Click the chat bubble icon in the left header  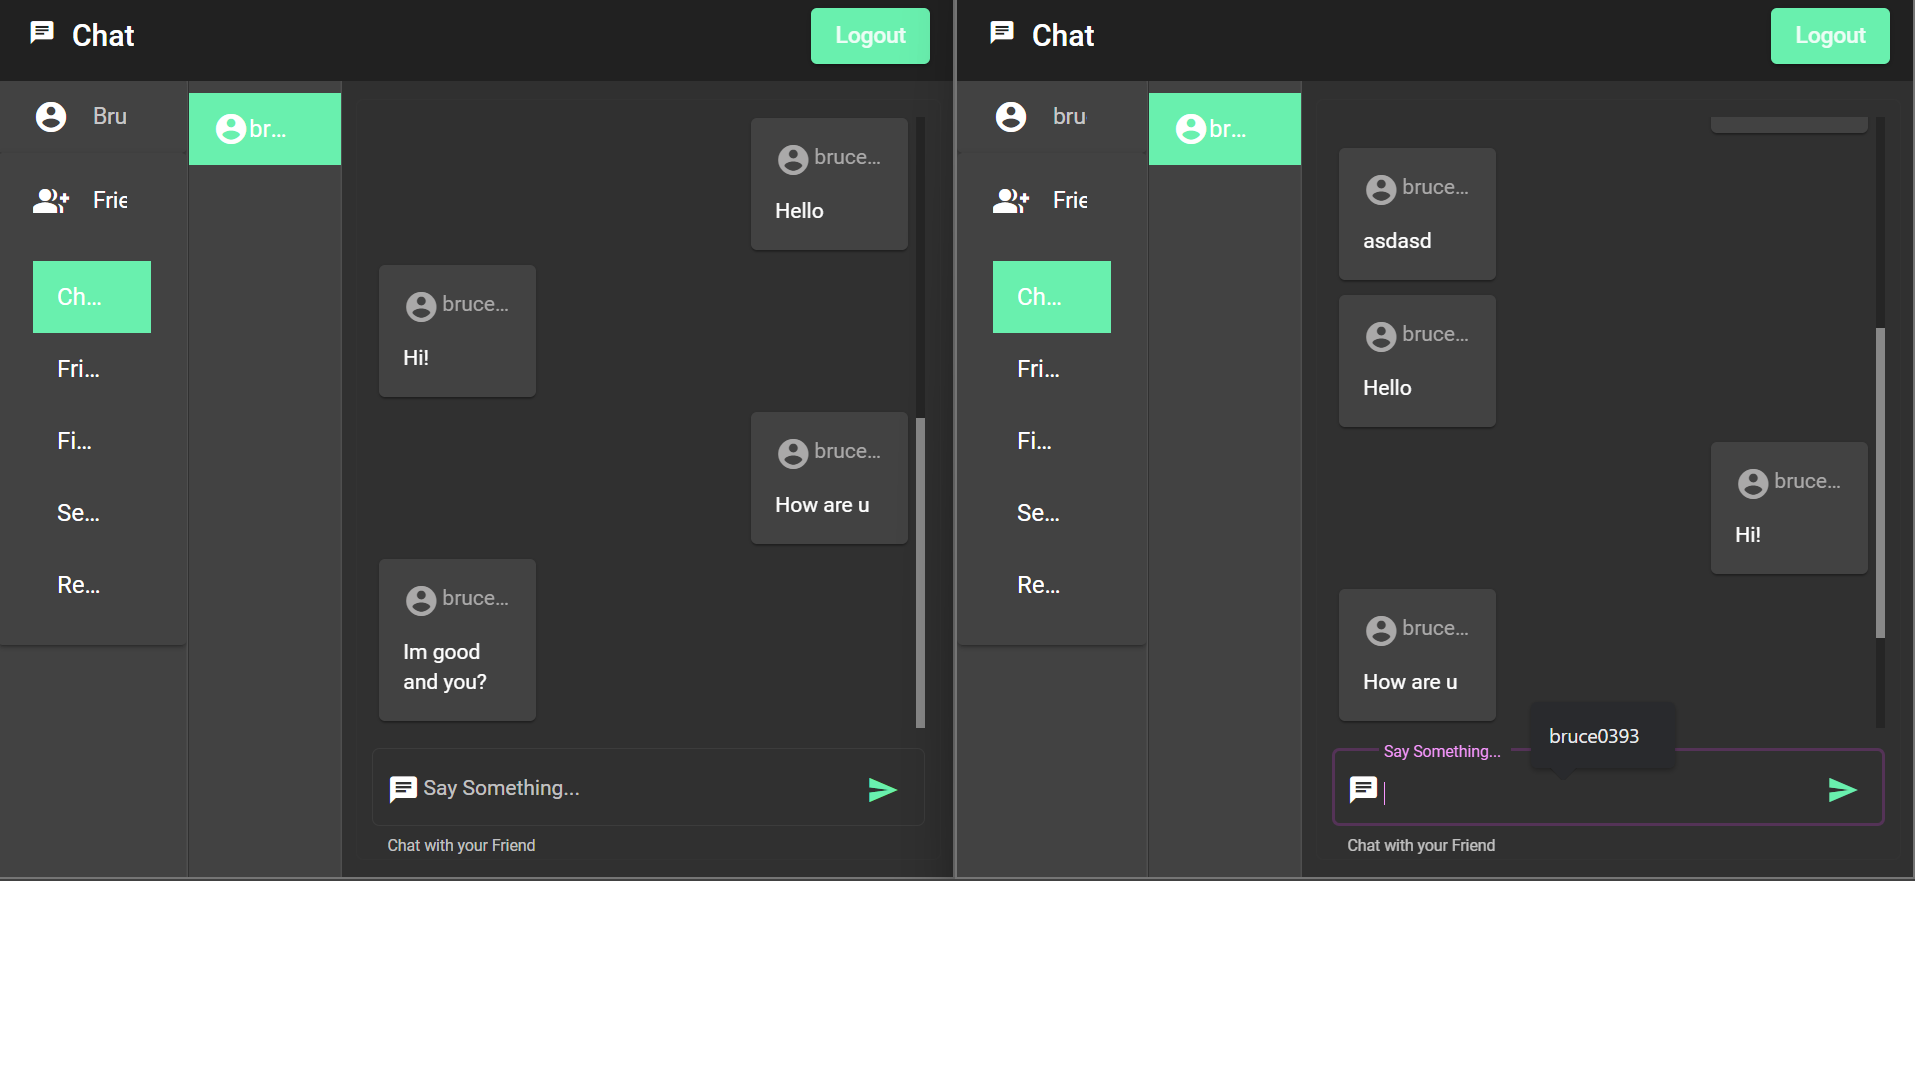(42, 33)
